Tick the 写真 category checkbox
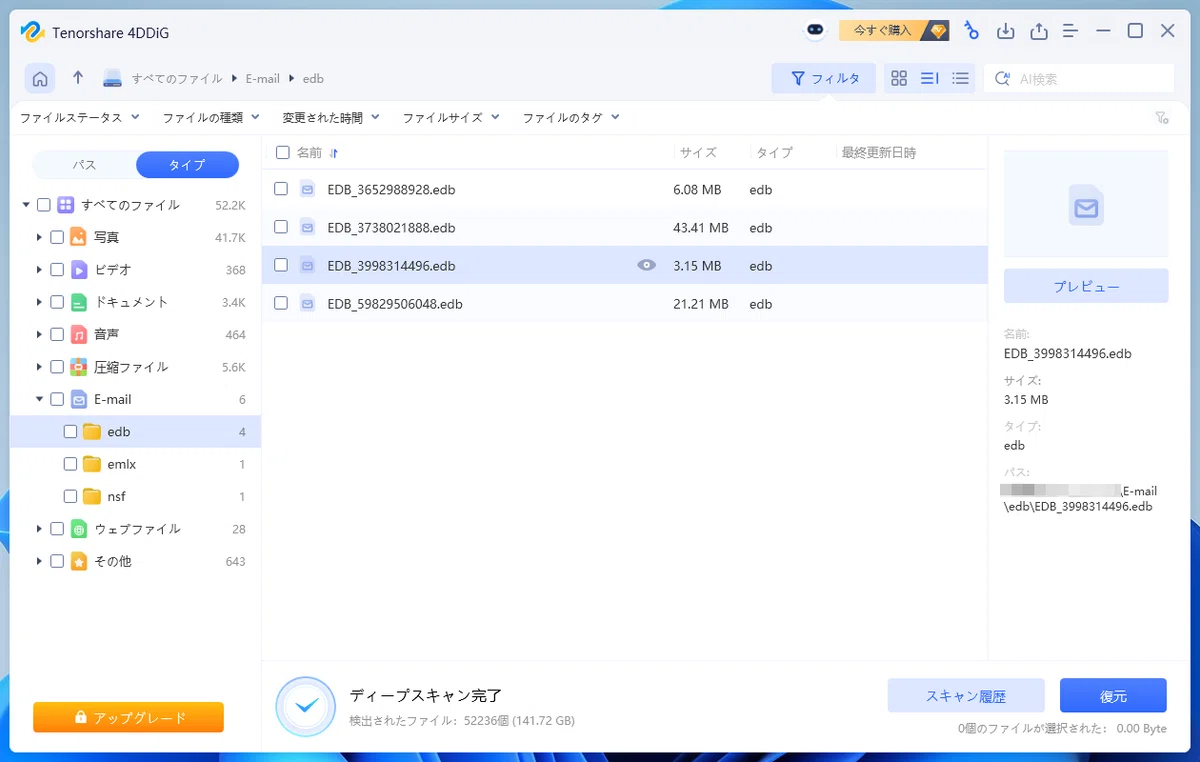This screenshot has width=1200, height=762. click(57, 237)
